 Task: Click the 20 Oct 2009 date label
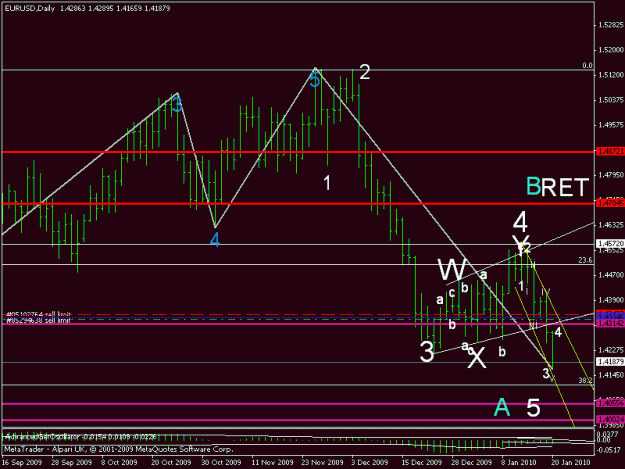click(x=171, y=462)
